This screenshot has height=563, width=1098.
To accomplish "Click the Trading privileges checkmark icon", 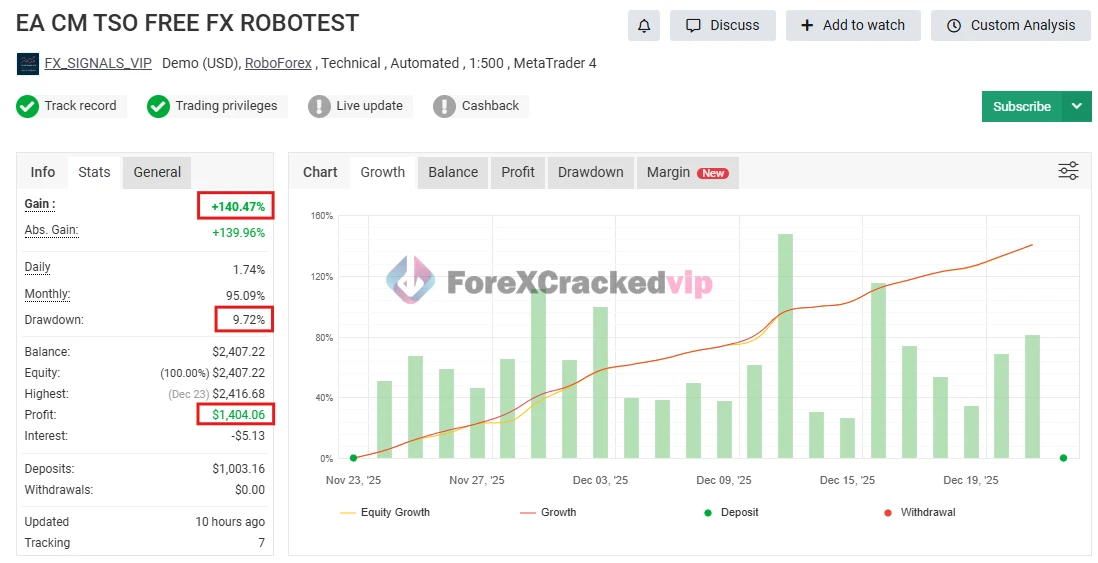I will (158, 106).
